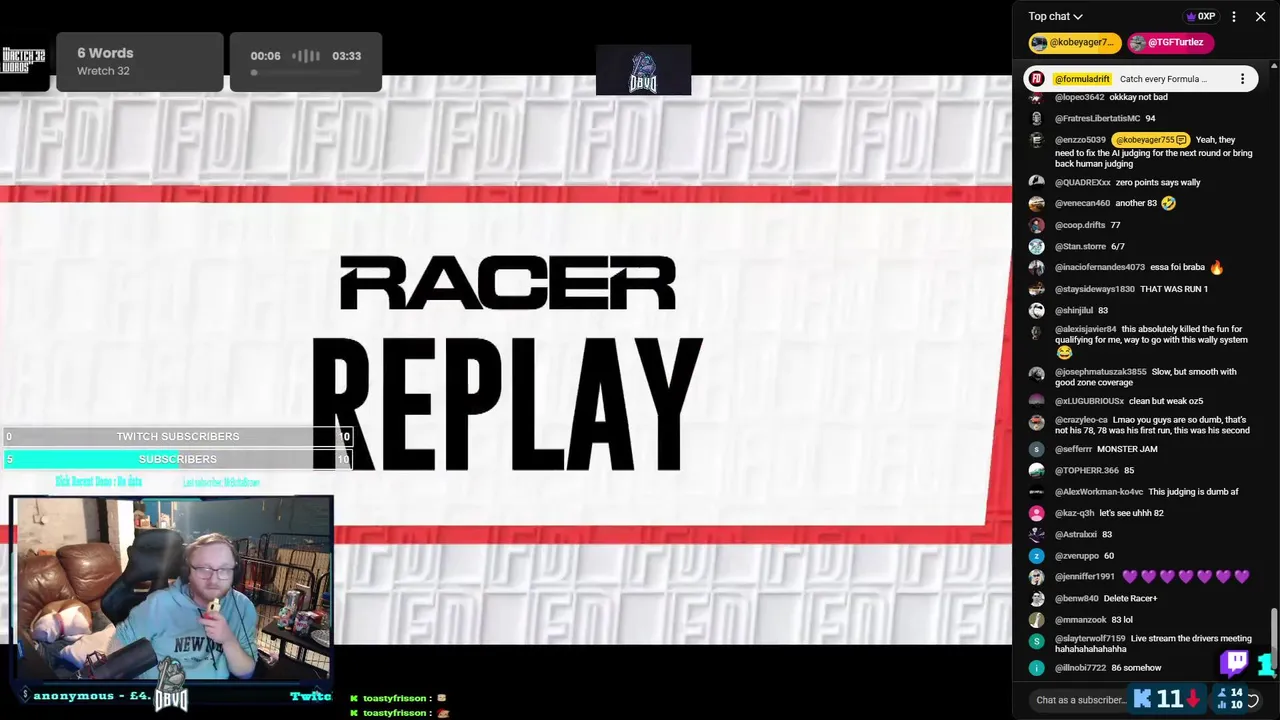
Task: Click @slayterwolf7159's avatar
Action: click(1037, 641)
